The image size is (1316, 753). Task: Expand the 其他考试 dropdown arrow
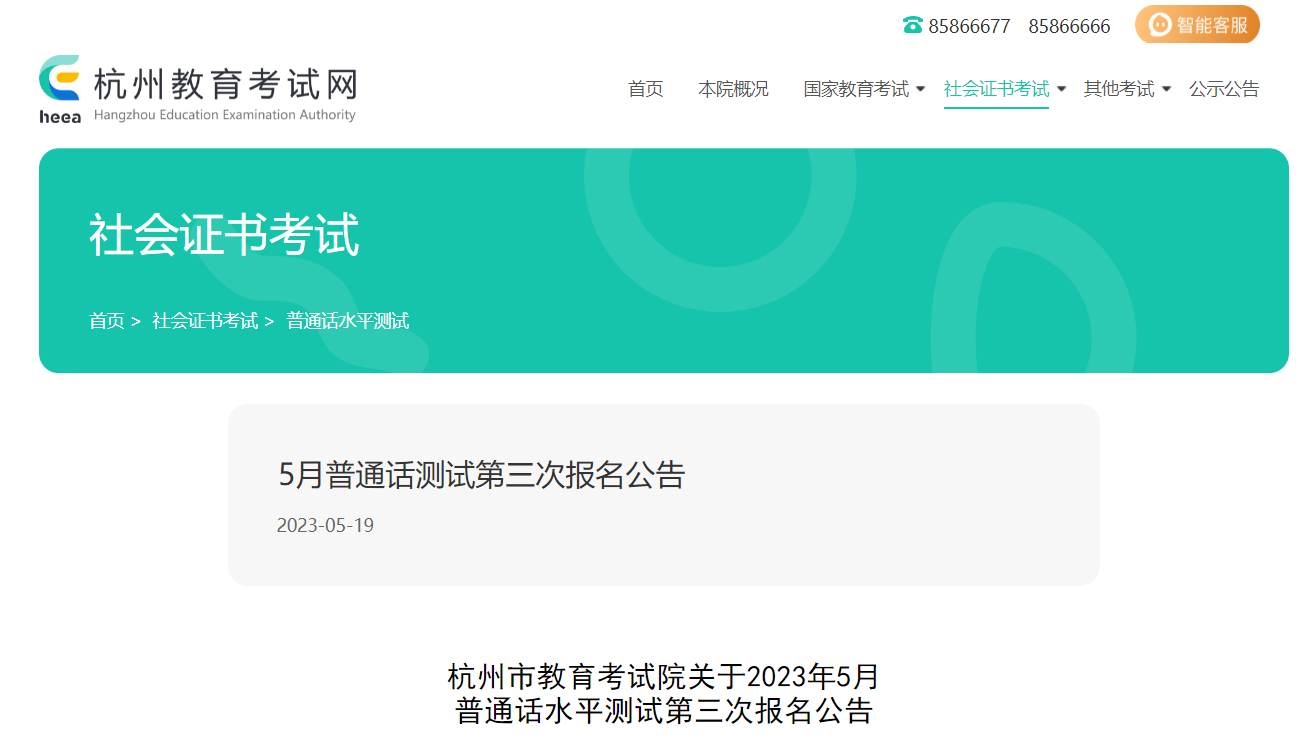coord(1166,89)
